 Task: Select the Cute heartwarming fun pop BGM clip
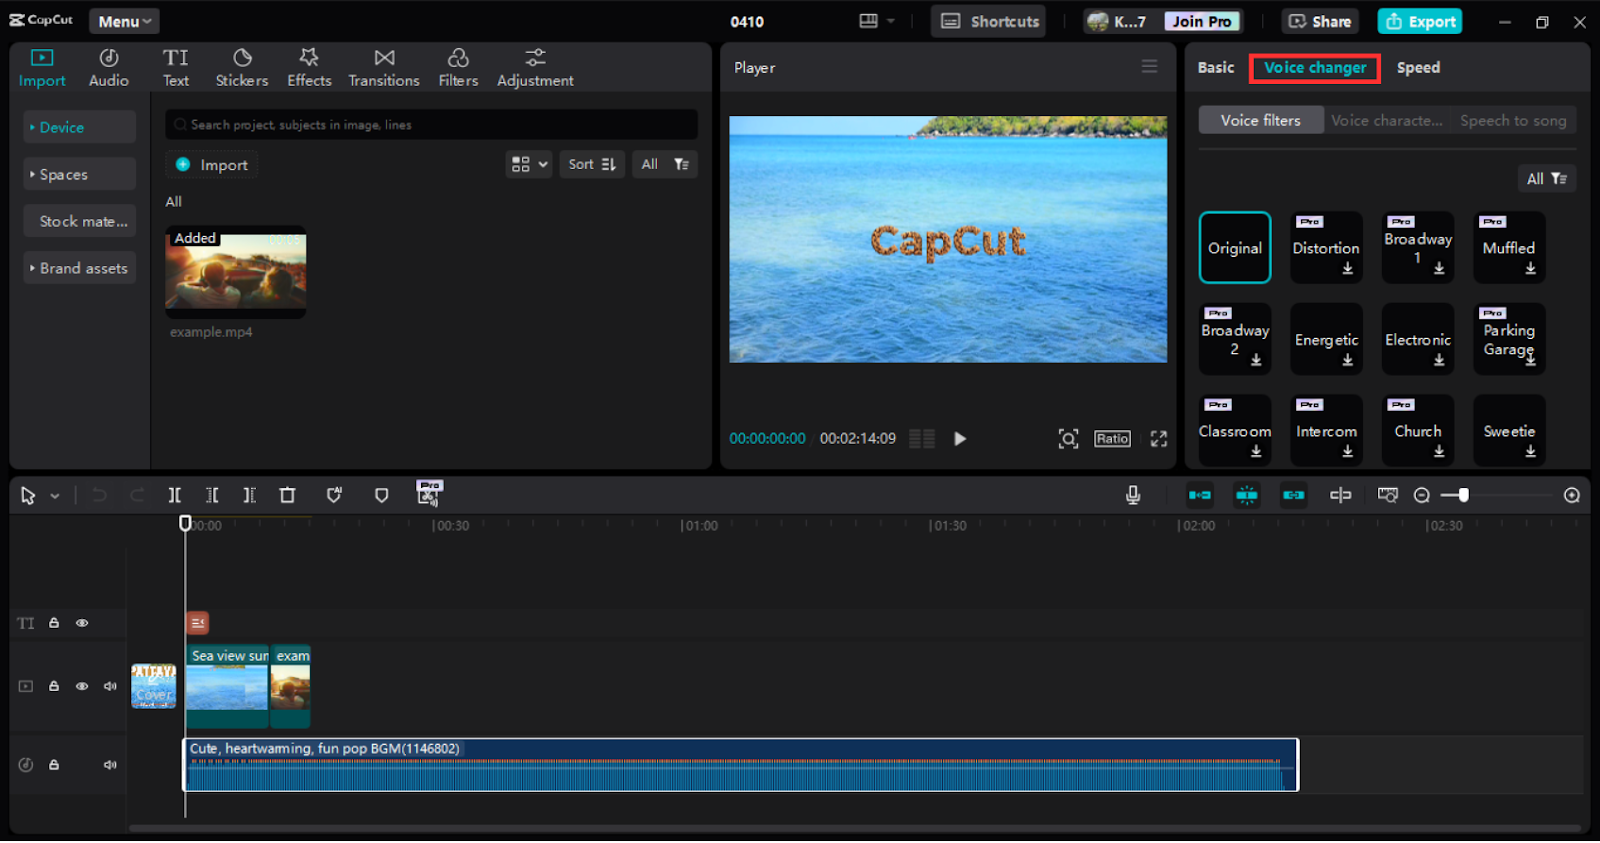click(741, 765)
